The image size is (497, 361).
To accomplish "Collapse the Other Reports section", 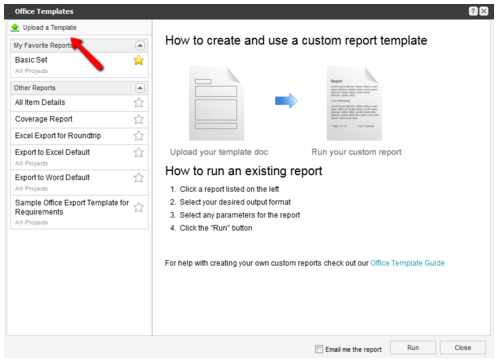I will pos(140,88).
